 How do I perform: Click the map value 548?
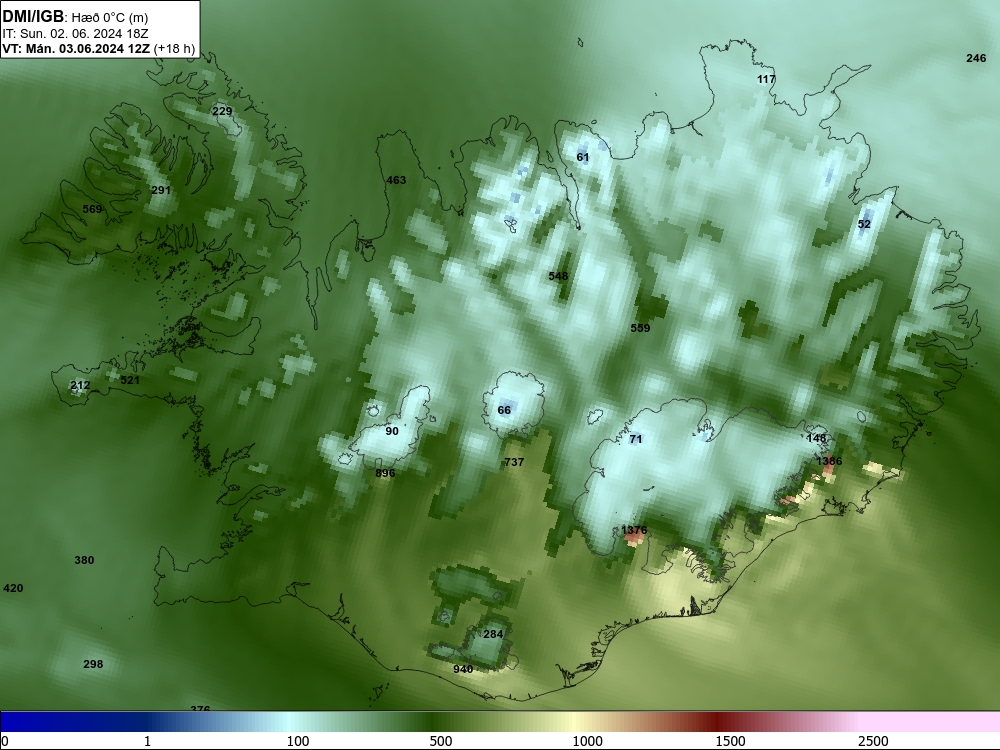click(x=558, y=276)
